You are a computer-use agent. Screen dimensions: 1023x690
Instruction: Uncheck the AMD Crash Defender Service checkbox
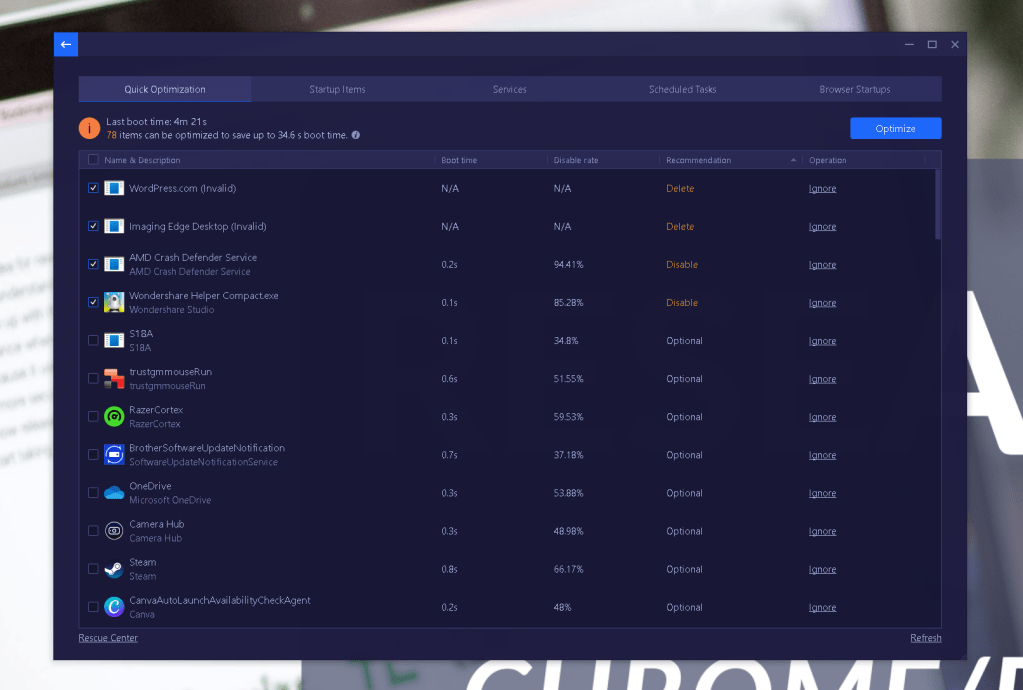pyautogui.click(x=93, y=264)
